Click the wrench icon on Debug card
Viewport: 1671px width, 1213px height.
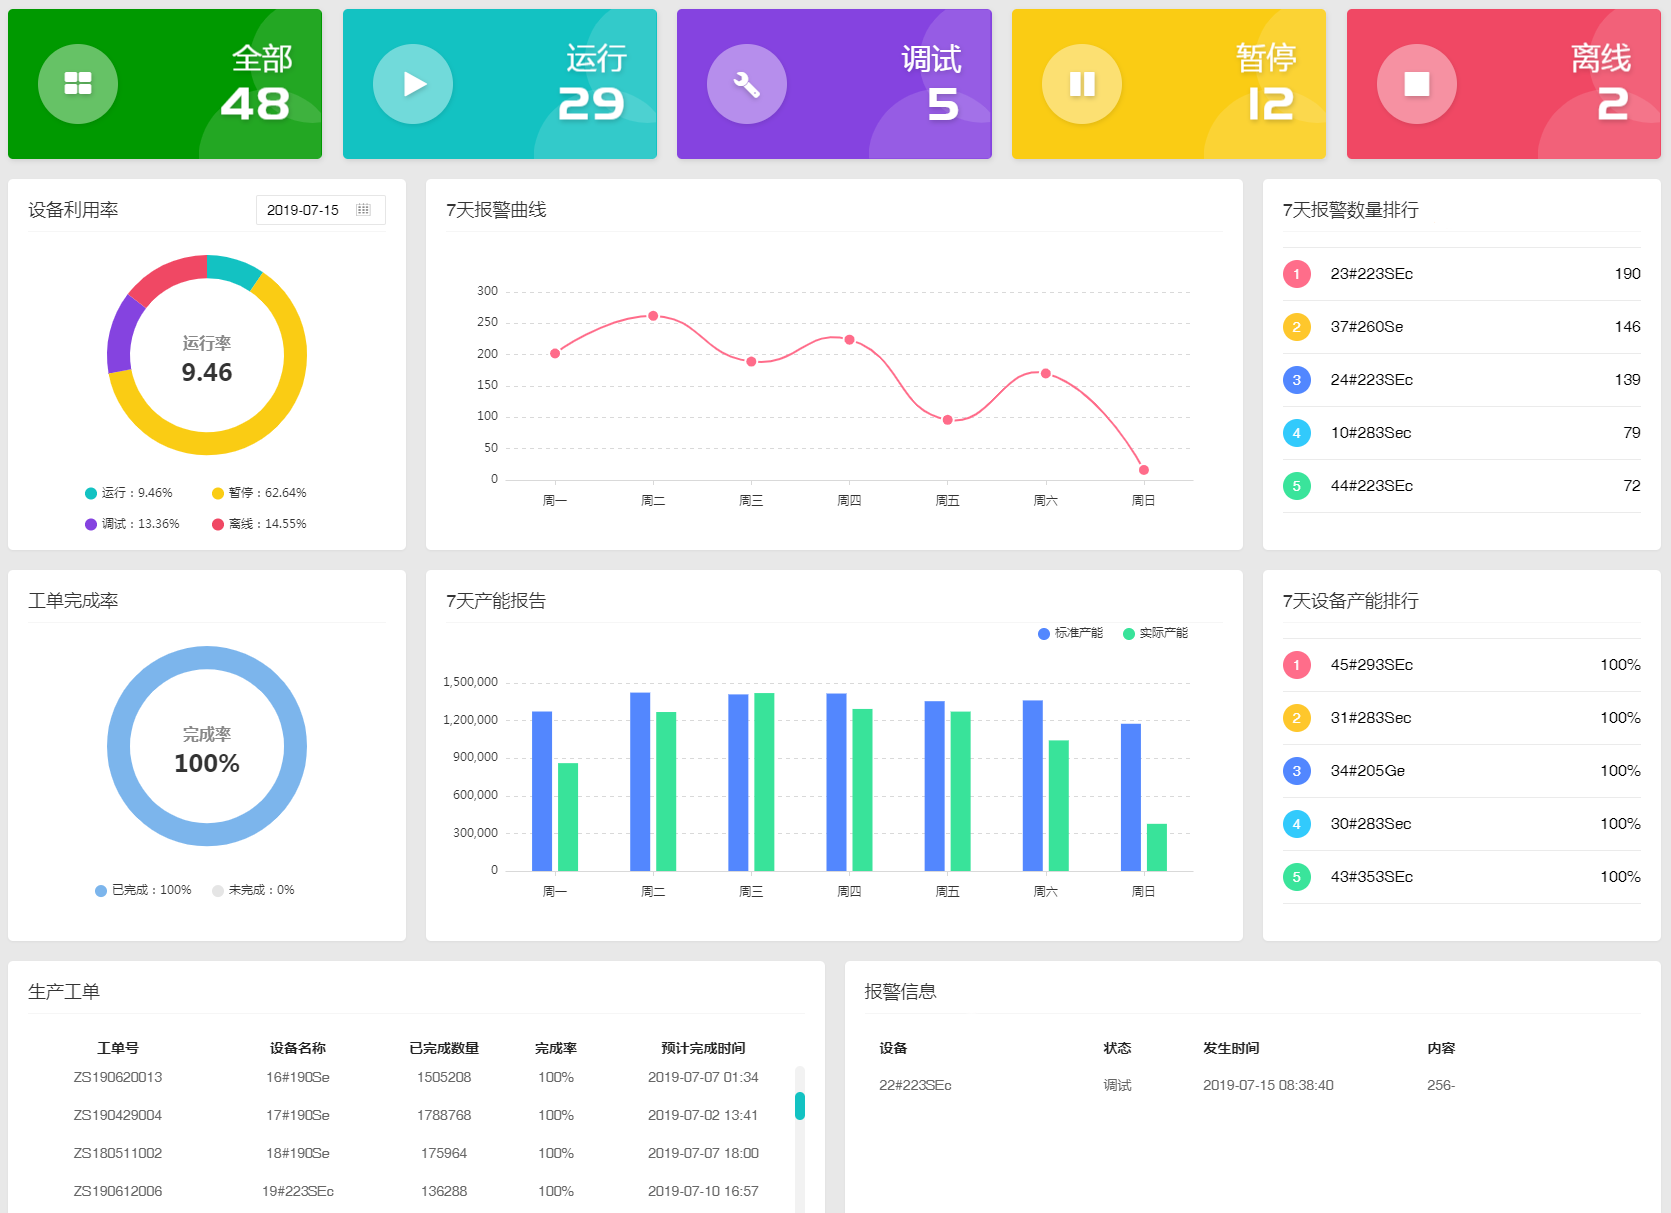(x=746, y=84)
